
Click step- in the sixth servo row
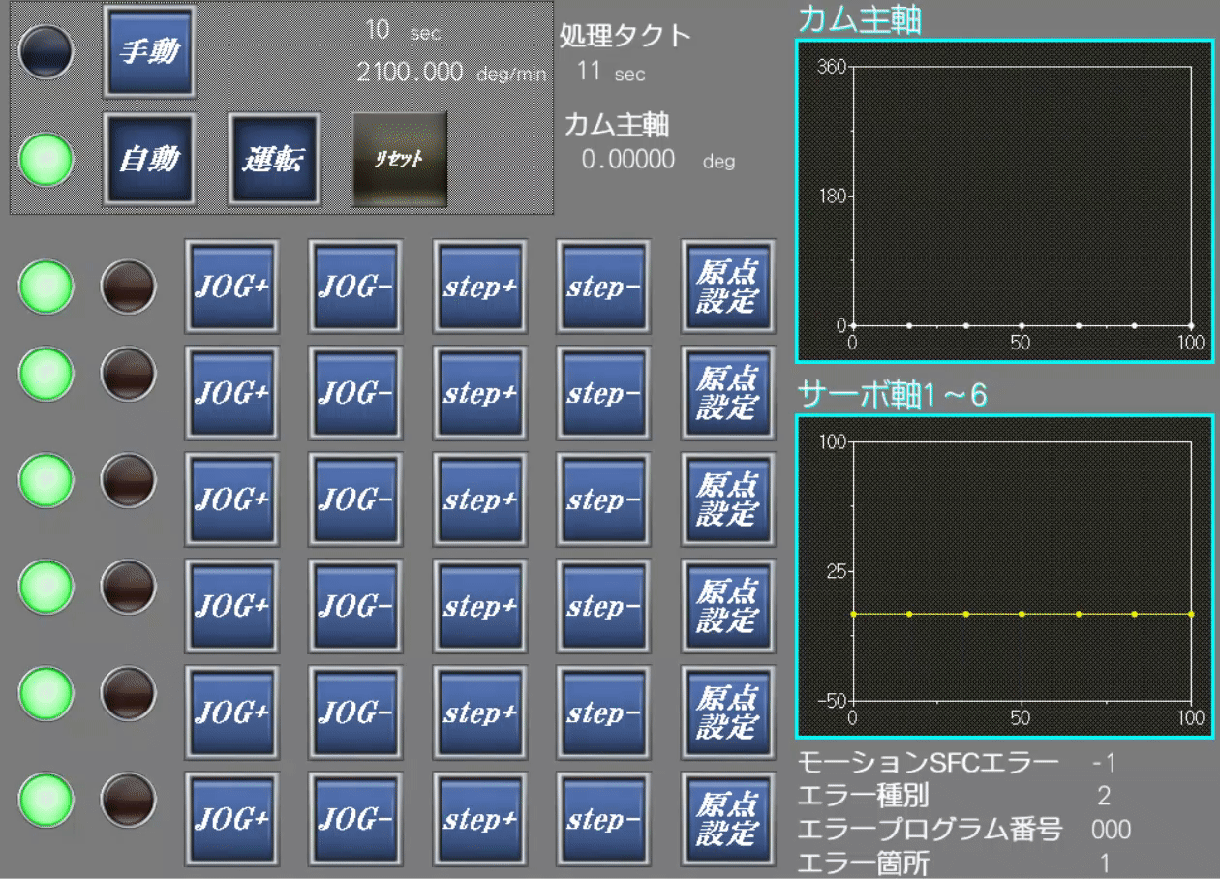point(604,820)
